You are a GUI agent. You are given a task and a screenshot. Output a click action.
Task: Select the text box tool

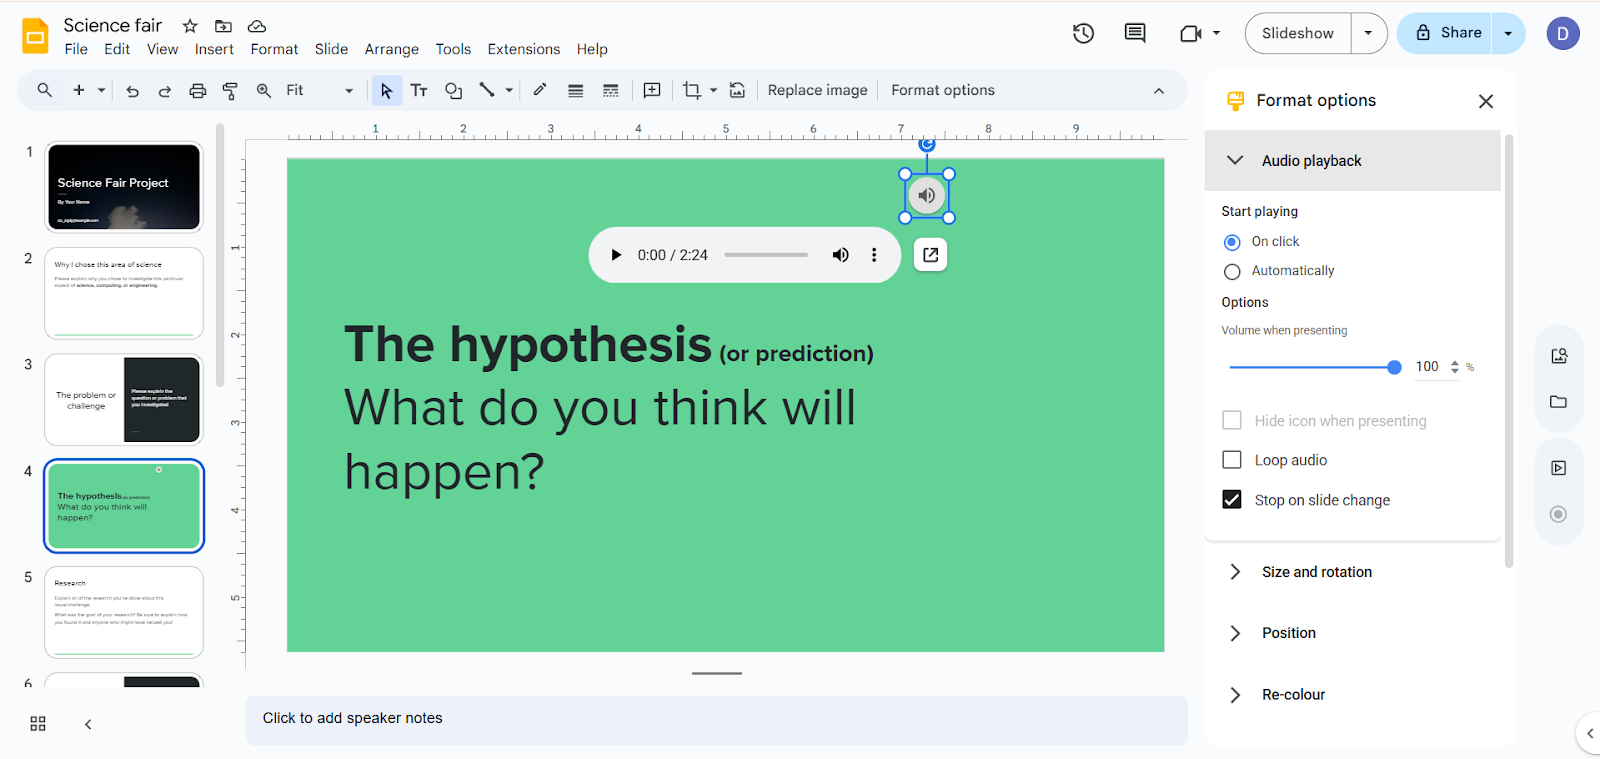point(419,91)
